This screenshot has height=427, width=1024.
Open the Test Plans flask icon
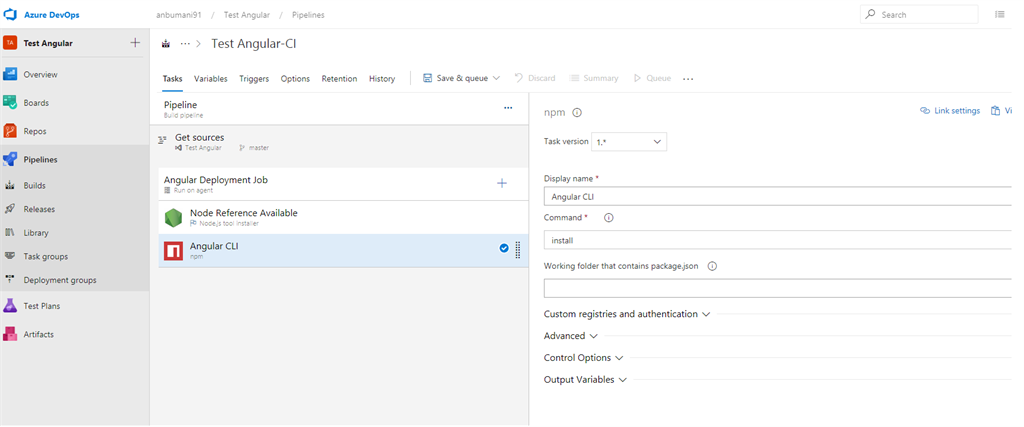tap(10, 306)
